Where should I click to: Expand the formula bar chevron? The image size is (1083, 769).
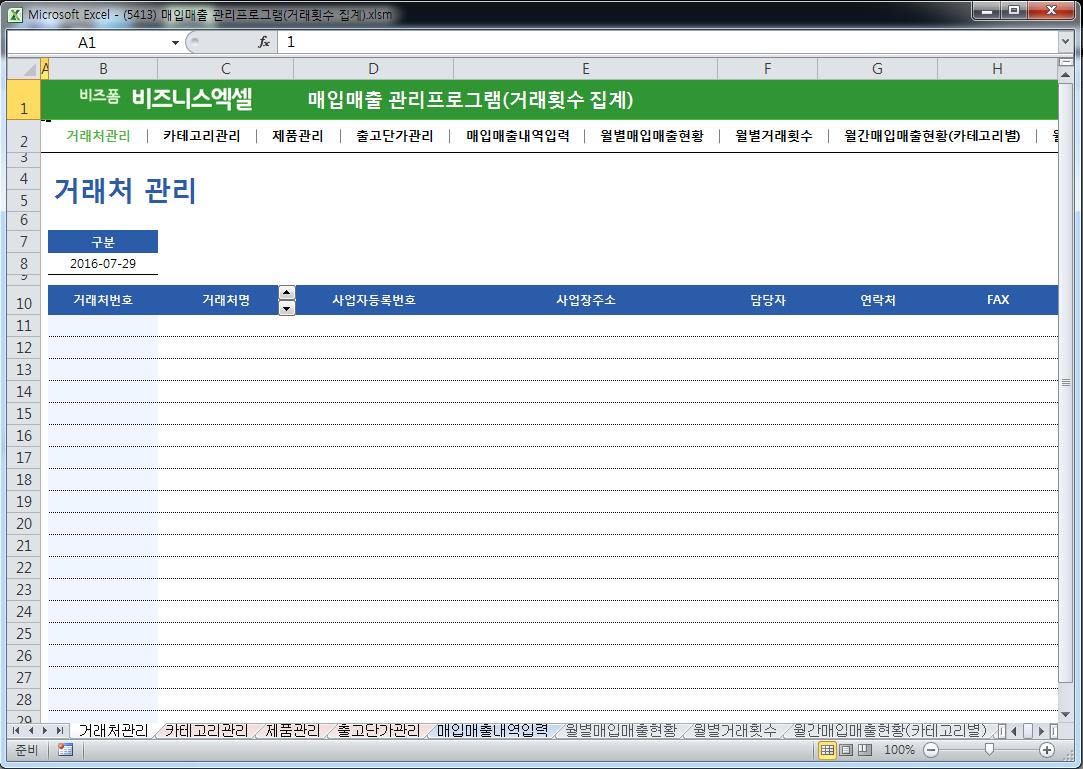coord(1065,42)
